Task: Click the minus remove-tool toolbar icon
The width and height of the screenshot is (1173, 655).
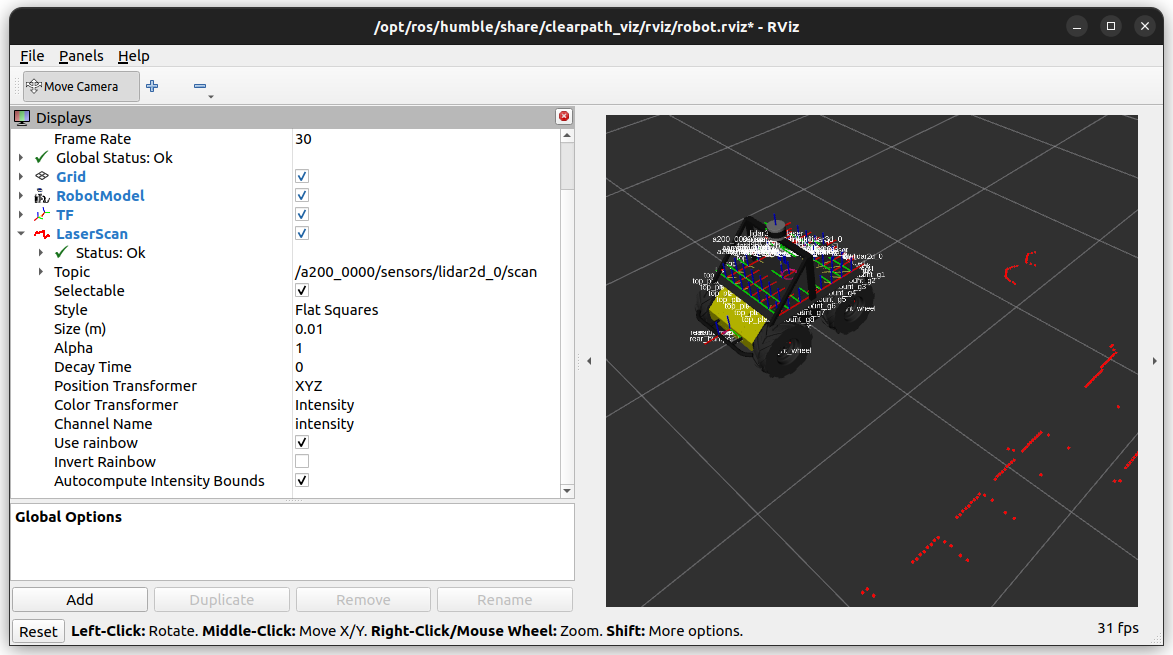Action: pos(200,87)
